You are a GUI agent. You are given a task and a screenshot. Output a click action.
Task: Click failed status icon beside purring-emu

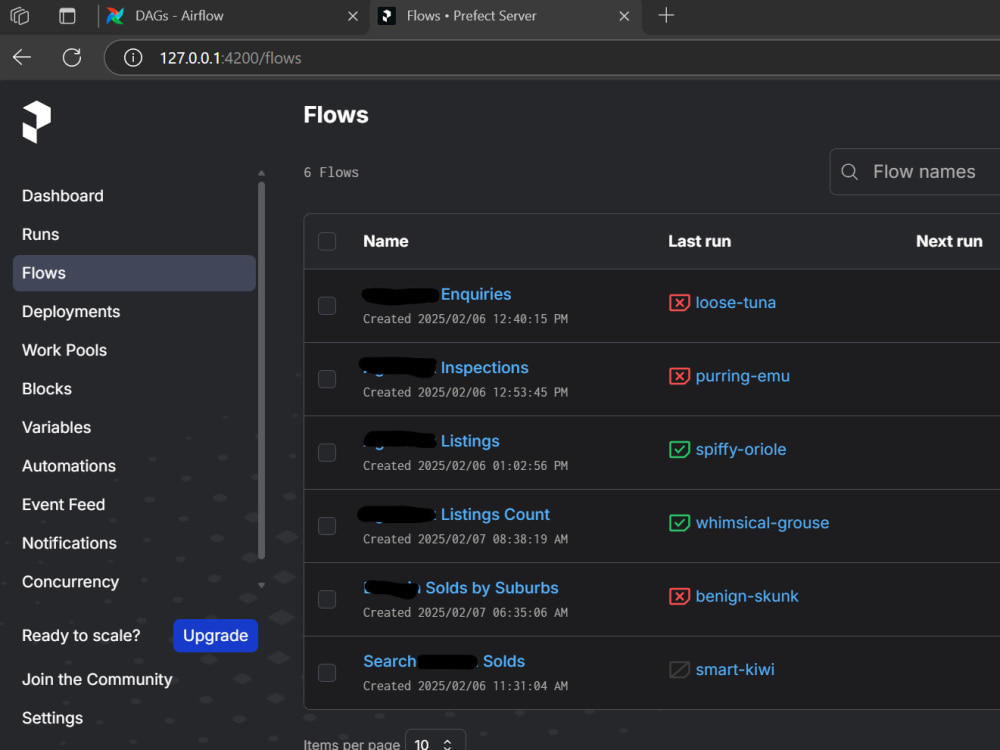click(x=679, y=376)
